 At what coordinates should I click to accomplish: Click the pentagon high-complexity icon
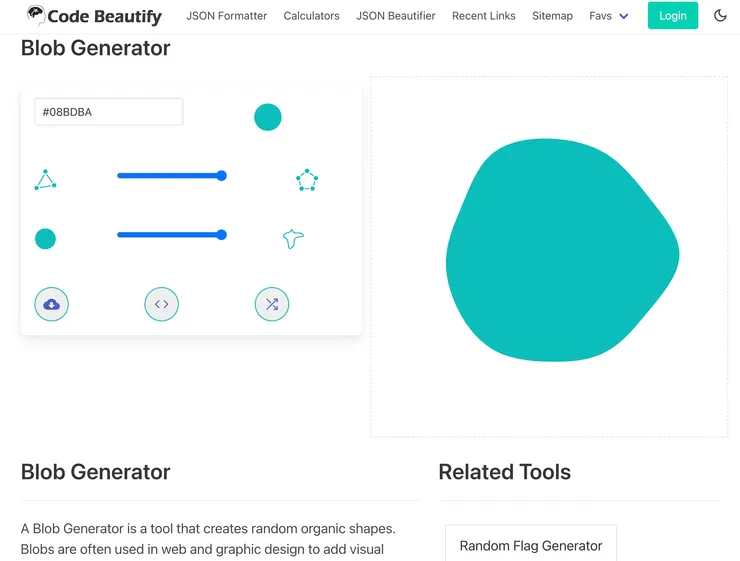(x=307, y=180)
